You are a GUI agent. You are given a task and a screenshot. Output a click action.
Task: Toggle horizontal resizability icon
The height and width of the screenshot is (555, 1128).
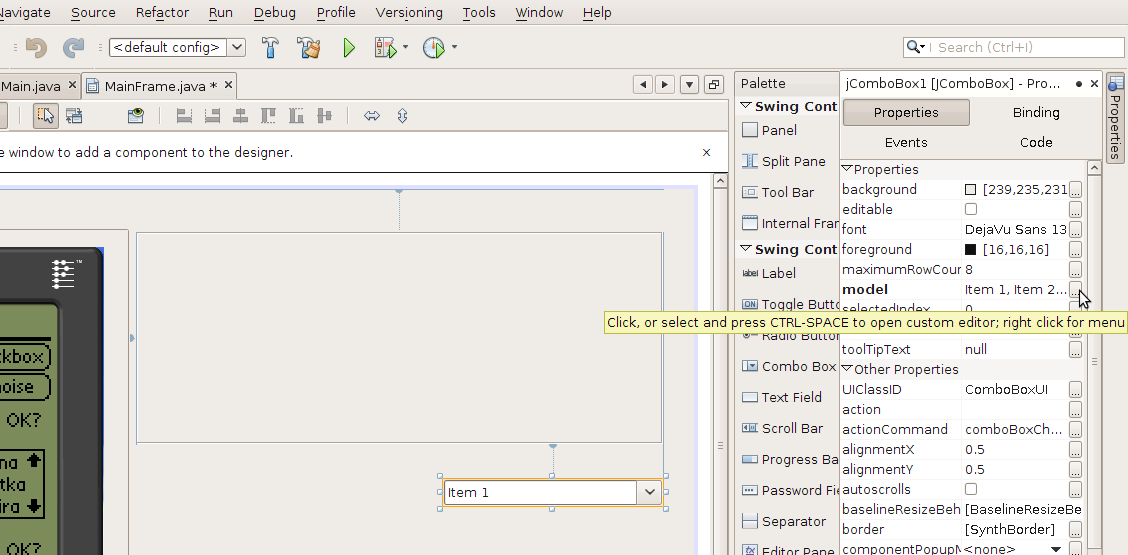pyautogui.click(x=372, y=115)
